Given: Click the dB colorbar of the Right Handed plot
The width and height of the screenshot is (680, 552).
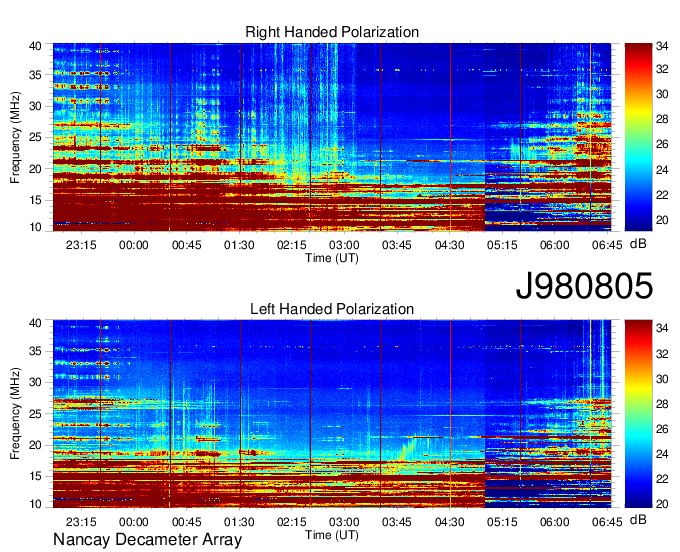Looking at the screenshot, I should (638, 137).
